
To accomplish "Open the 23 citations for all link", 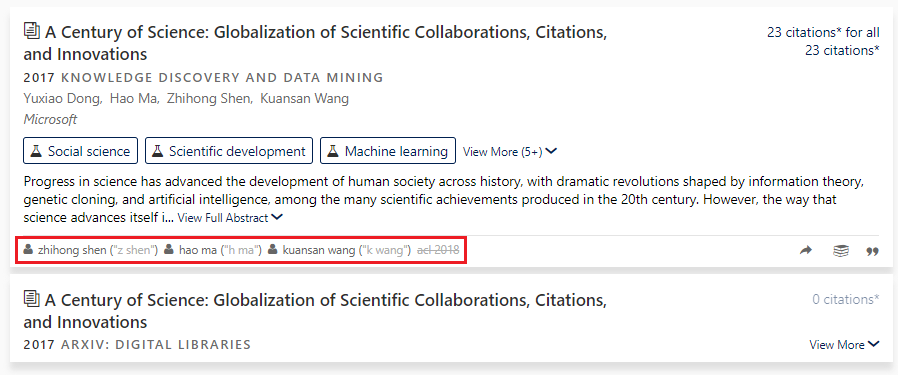I will click(823, 32).
